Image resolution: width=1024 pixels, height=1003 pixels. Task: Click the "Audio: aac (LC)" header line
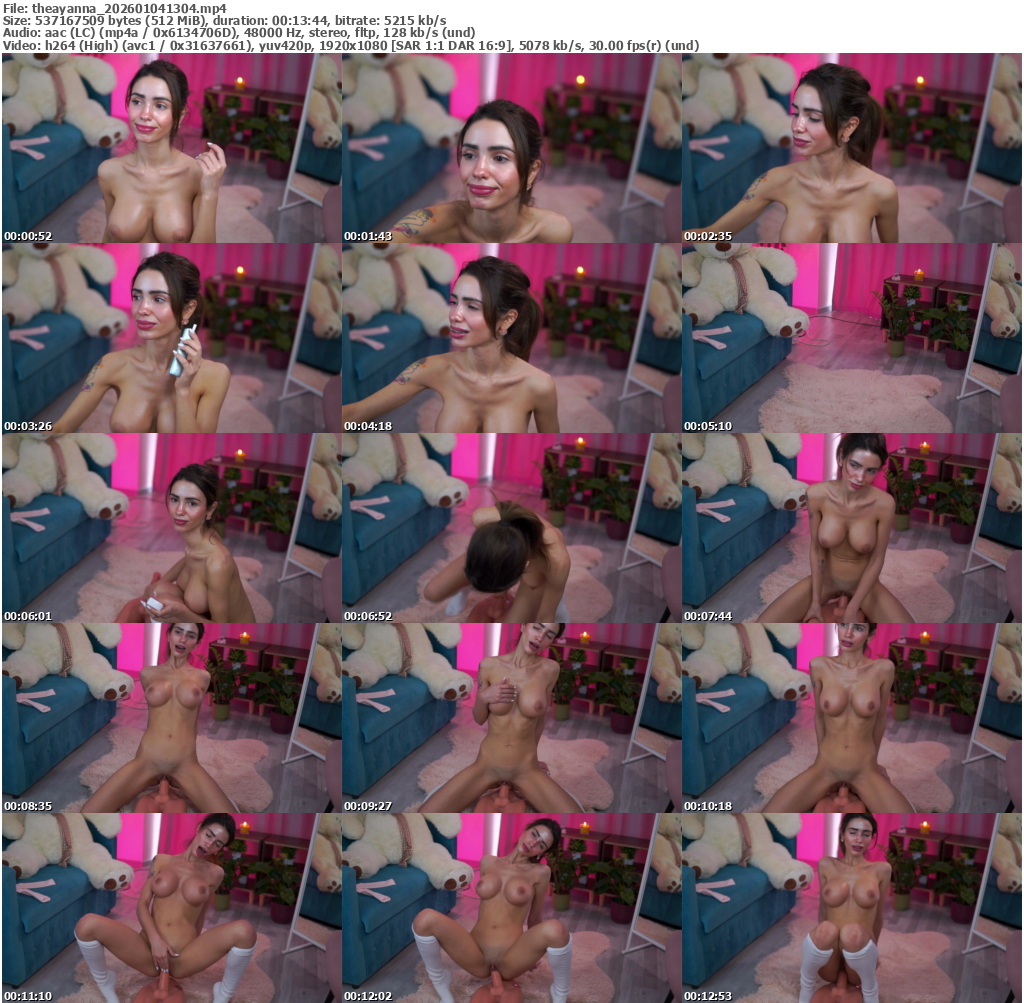(239, 33)
